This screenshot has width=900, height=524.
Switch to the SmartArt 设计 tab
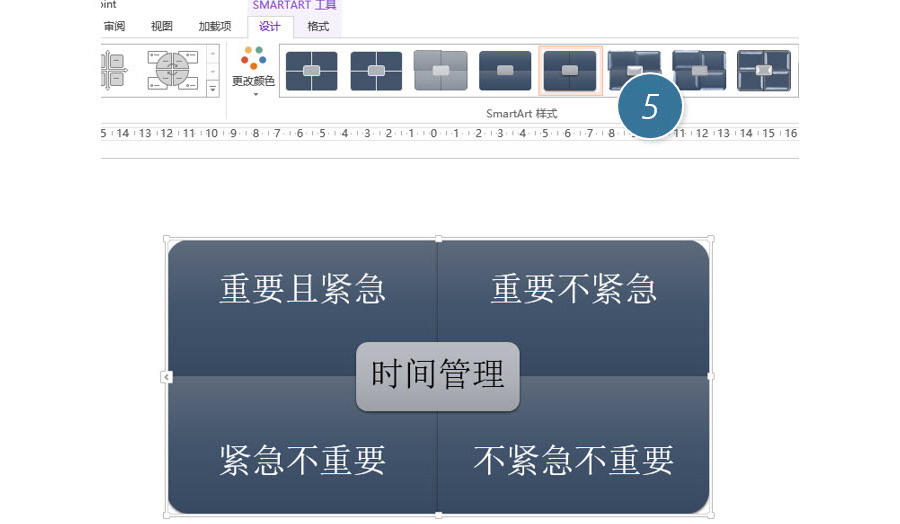coord(270,26)
